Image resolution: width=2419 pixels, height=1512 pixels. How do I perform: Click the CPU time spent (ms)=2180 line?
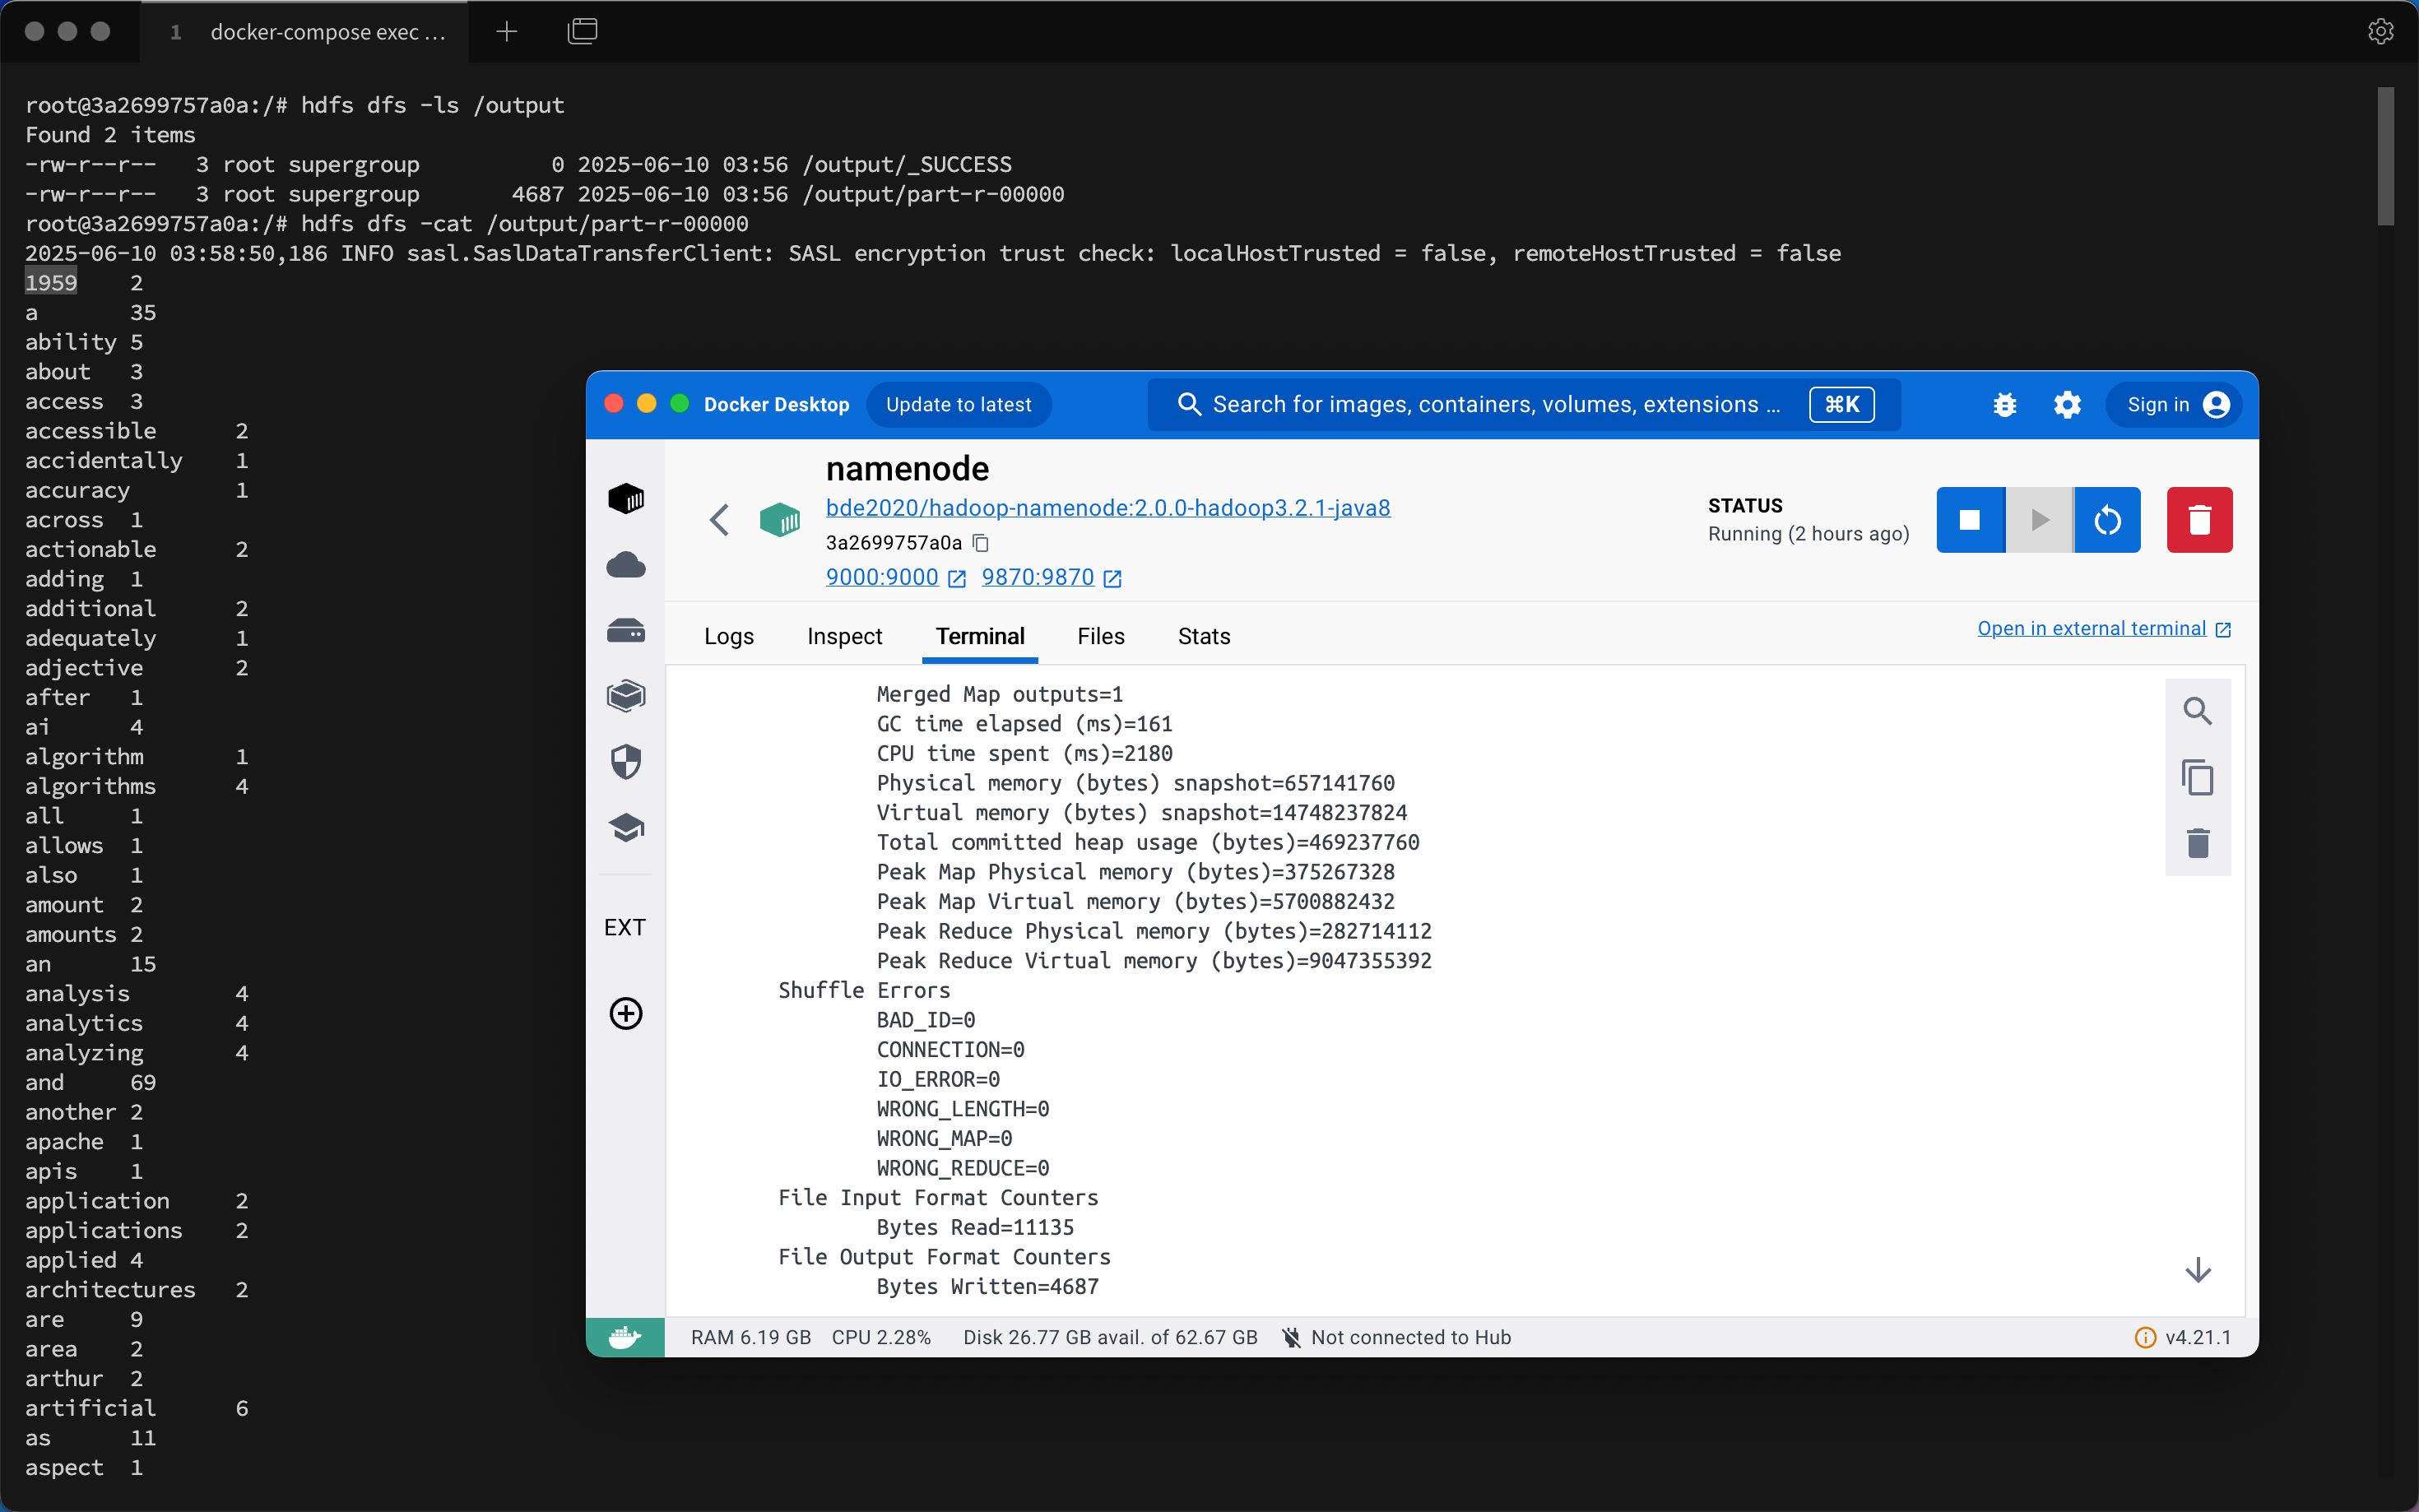pos(1024,753)
